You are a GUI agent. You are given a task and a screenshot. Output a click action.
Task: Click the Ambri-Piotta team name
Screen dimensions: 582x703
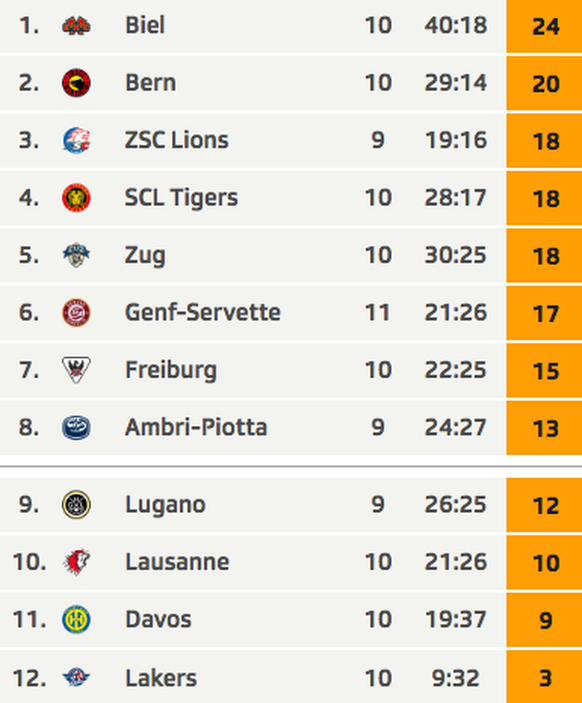coord(196,427)
